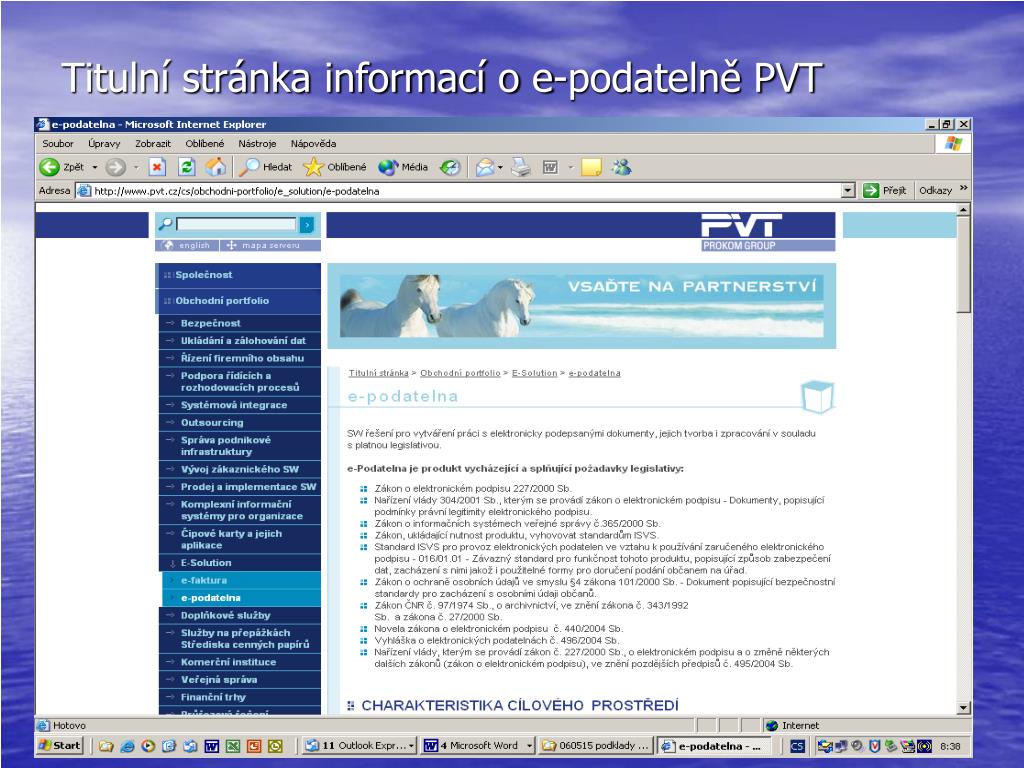The width and height of the screenshot is (1024, 768).
Task: Click the Mail envelope toolbar icon
Action: 485,167
